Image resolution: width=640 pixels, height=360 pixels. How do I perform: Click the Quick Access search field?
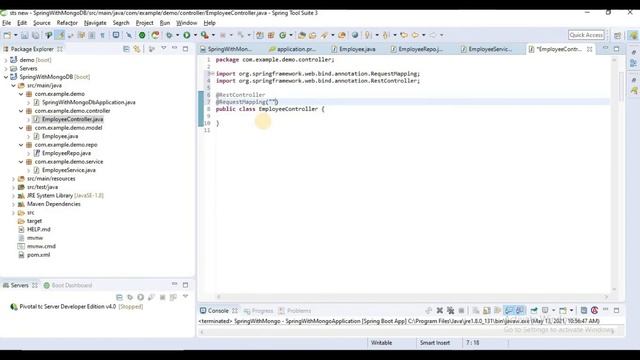pyautogui.click(x=586, y=35)
